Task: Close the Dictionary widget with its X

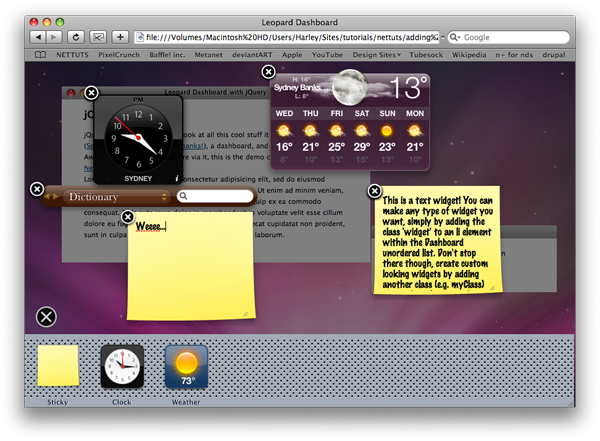Action: [37, 189]
